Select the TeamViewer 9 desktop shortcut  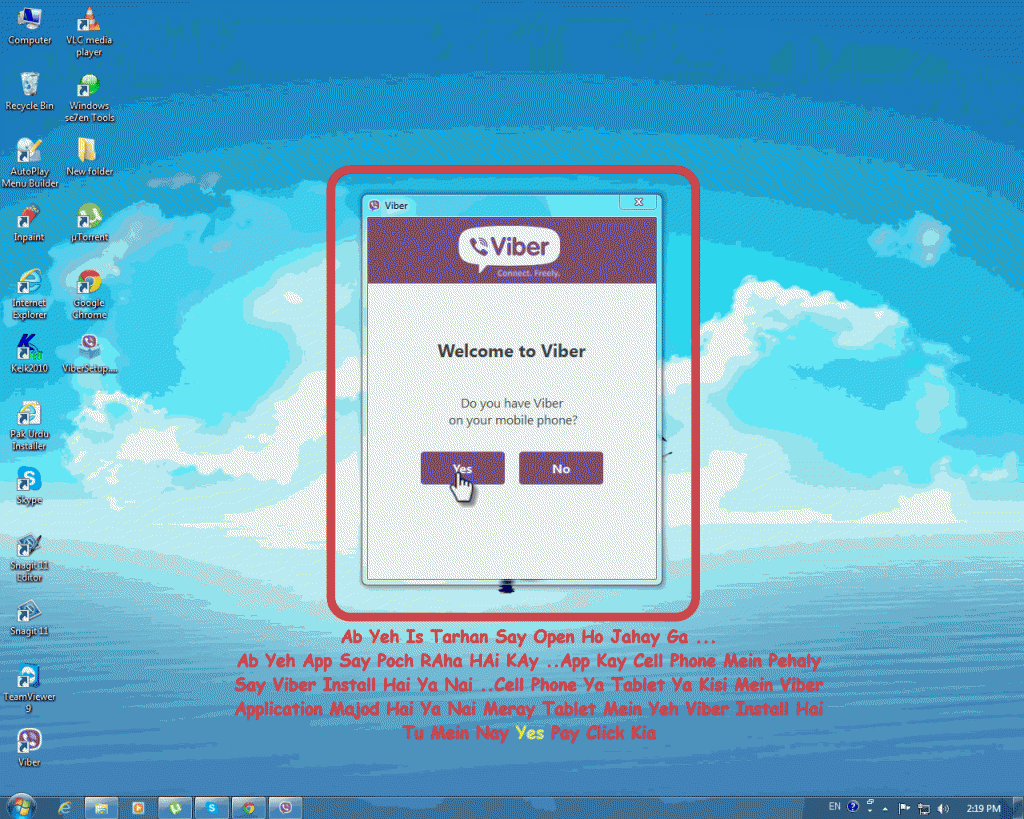[29, 690]
